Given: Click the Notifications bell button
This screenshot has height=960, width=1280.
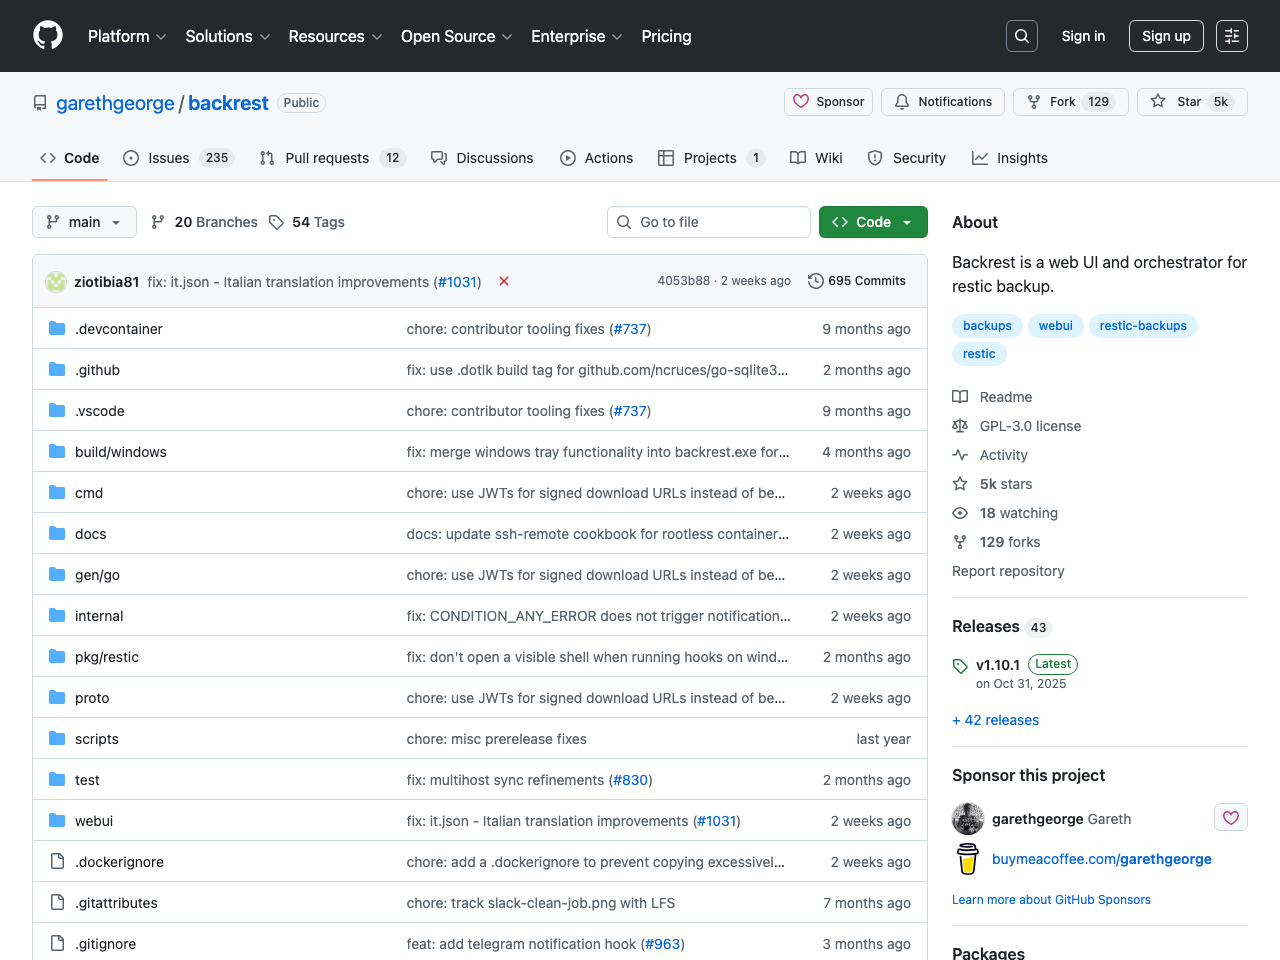Looking at the screenshot, I should [x=943, y=102].
